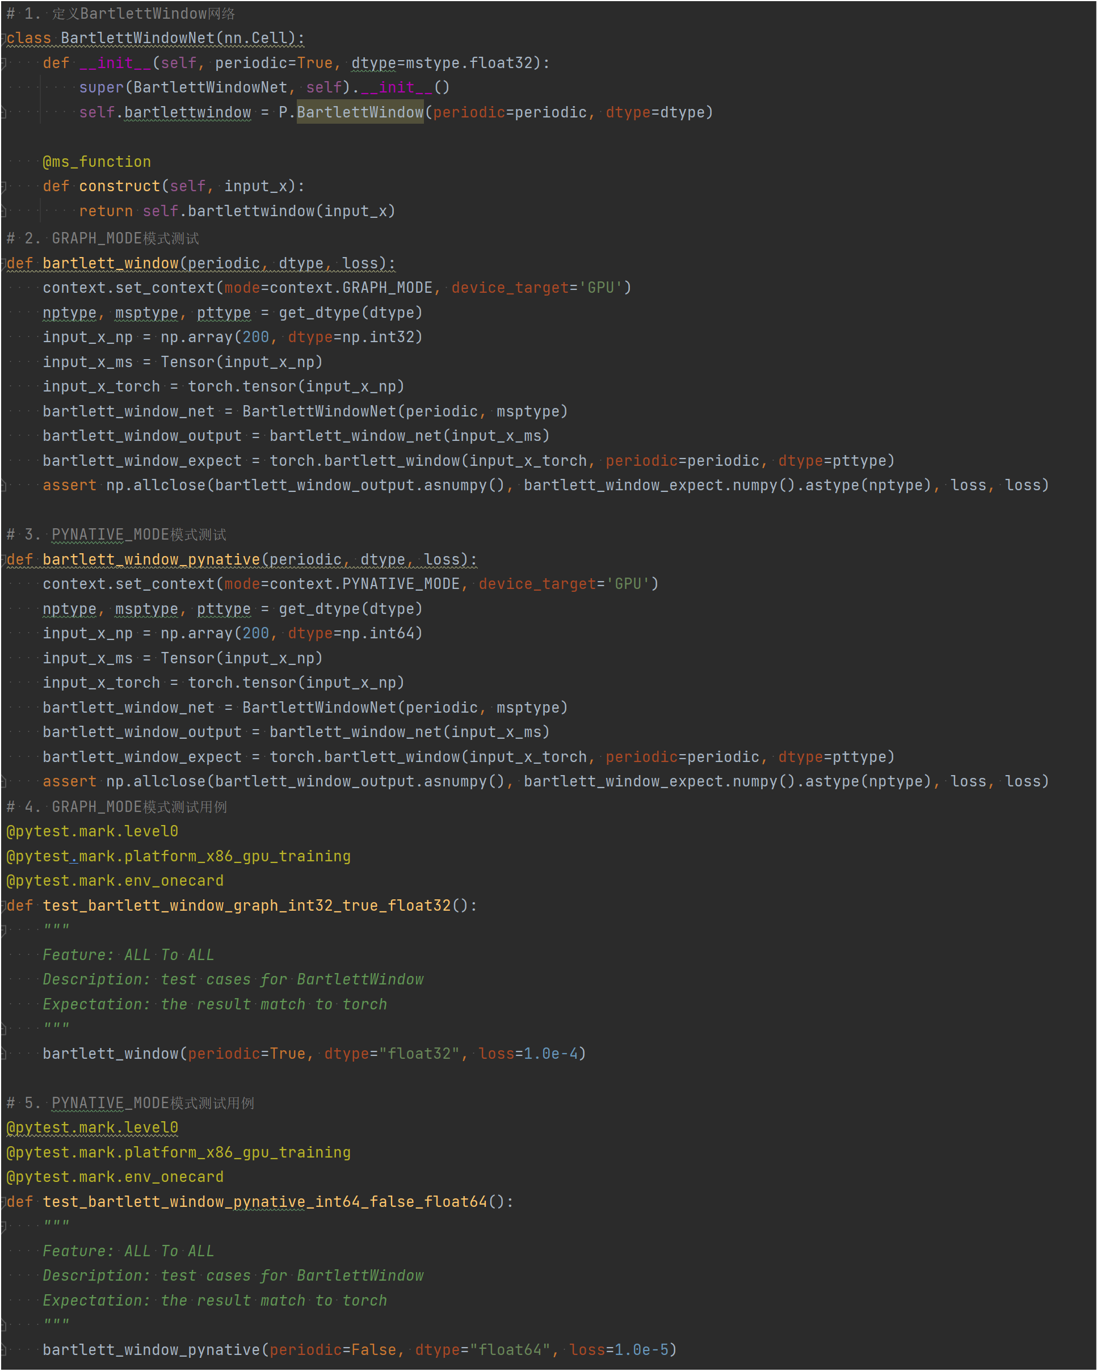Collapse docstring fold under the graph test function
This screenshot has height=1372, width=1098.
[x=4, y=930]
